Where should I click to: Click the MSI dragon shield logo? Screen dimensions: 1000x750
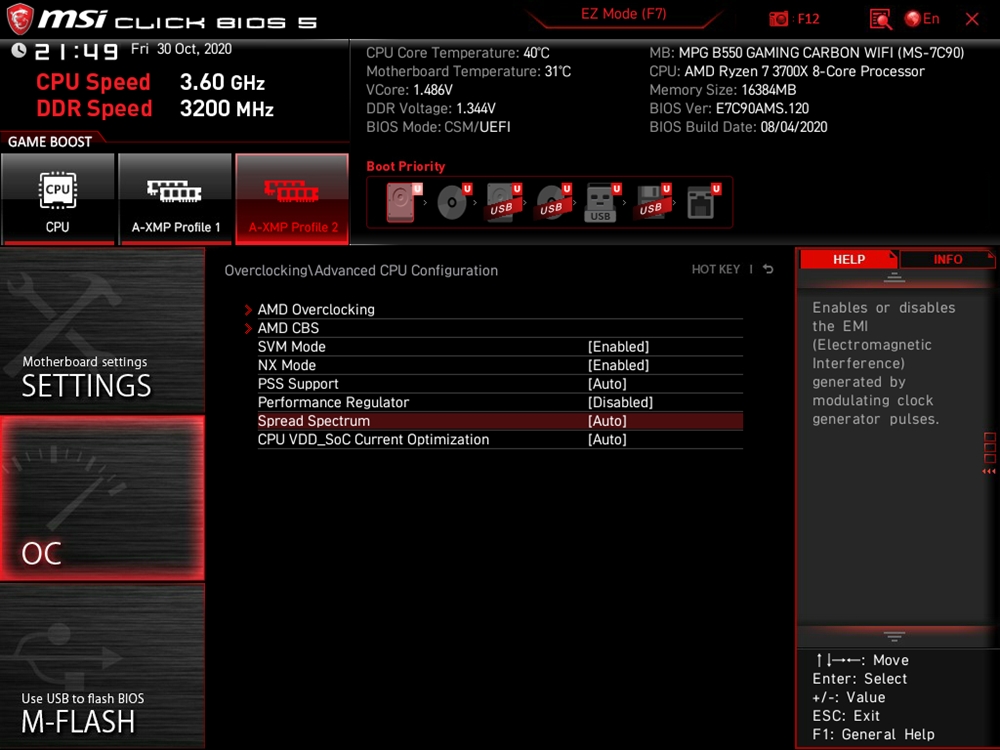tap(19, 19)
